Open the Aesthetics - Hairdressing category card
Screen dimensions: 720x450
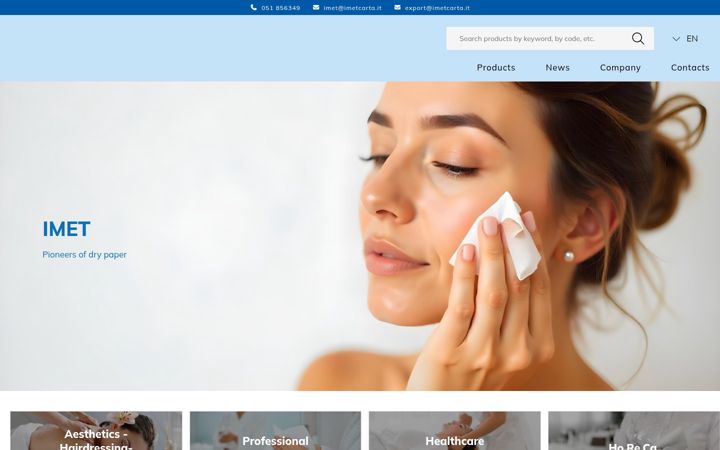tap(96, 431)
